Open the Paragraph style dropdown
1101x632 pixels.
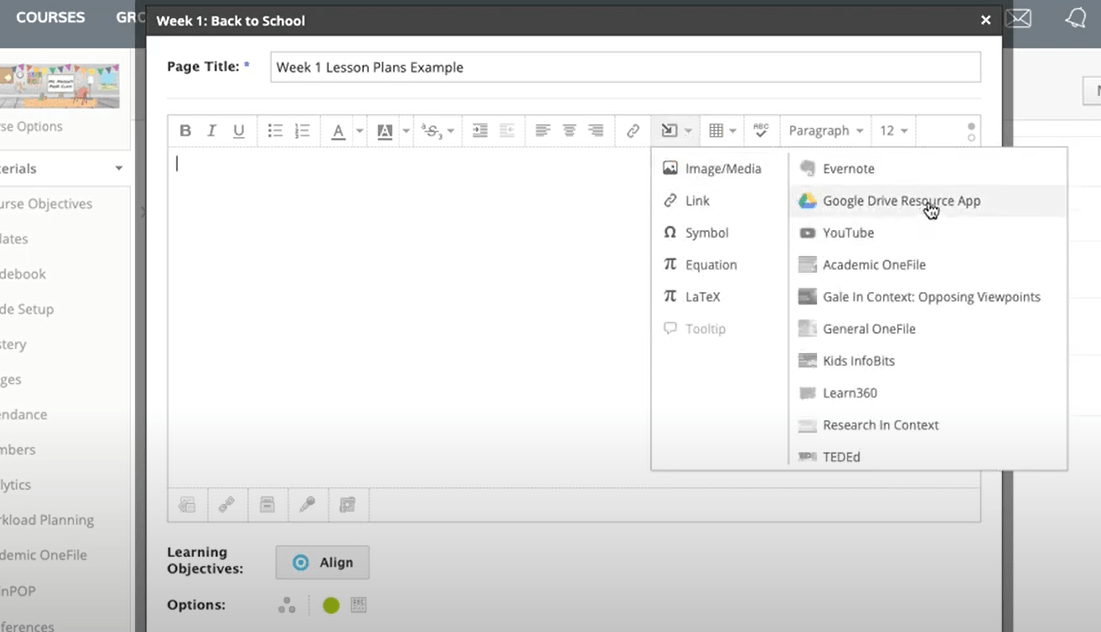pyautogui.click(x=825, y=131)
